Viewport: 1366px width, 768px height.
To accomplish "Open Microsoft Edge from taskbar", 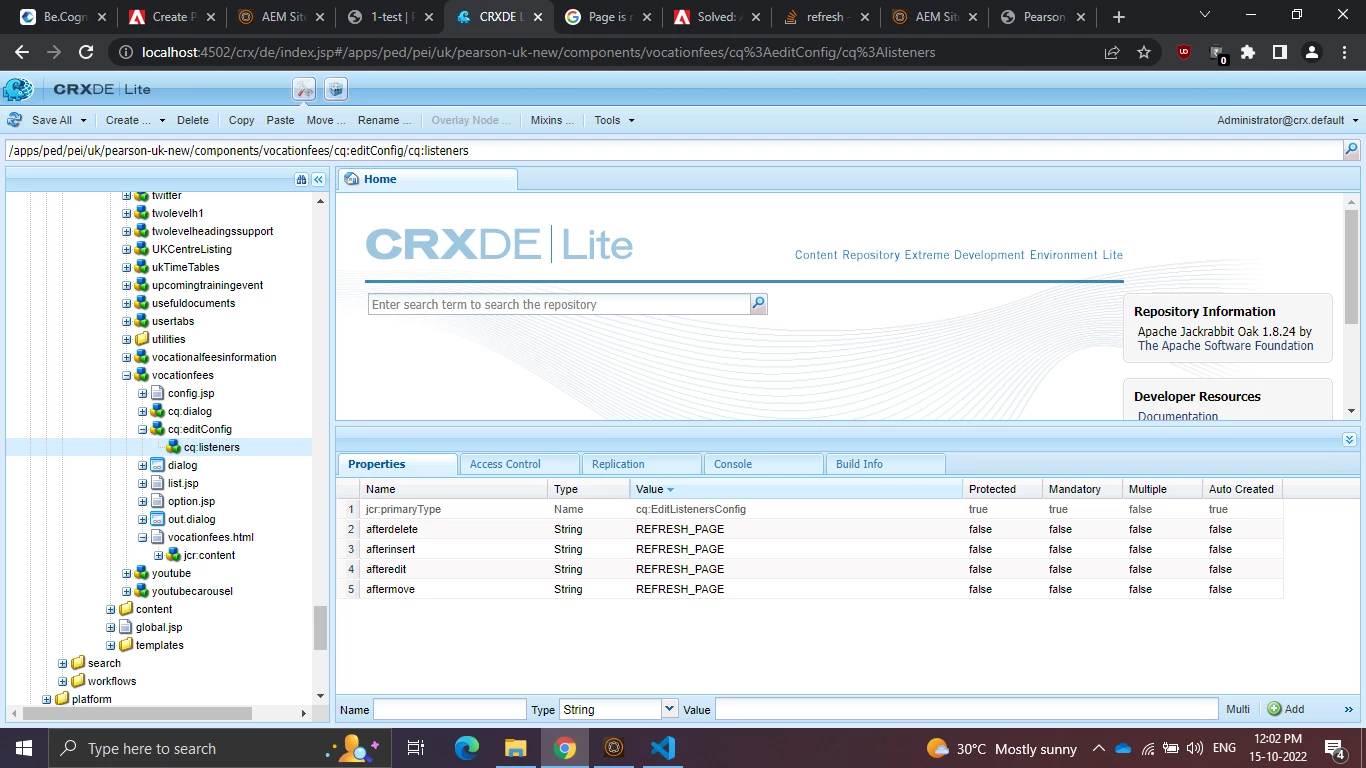I will click(467, 748).
